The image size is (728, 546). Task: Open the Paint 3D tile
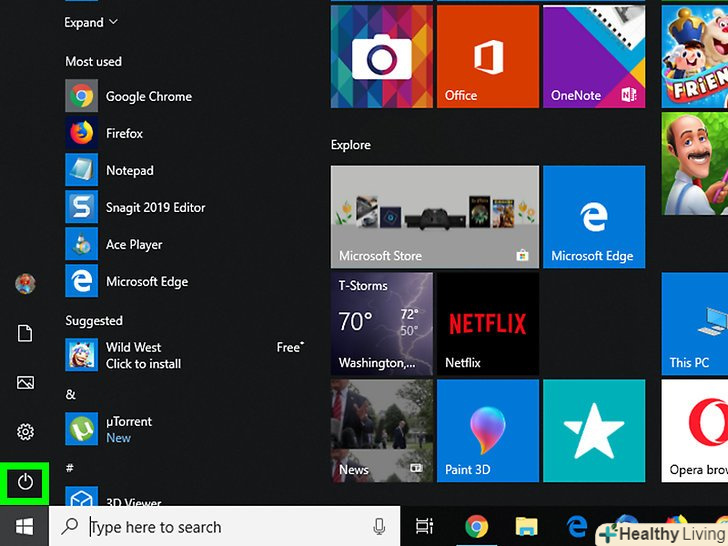pos(487,430)
